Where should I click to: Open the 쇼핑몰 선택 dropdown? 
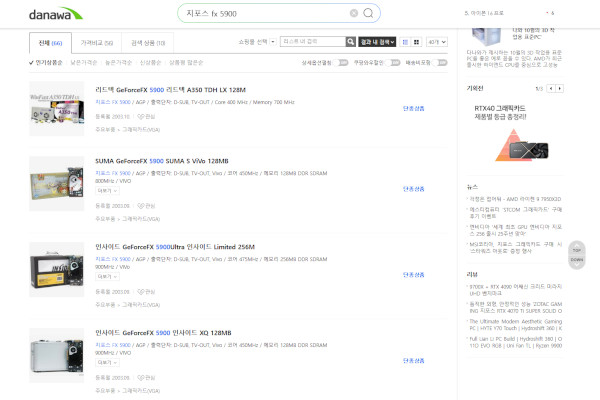(x=257, y=42)
